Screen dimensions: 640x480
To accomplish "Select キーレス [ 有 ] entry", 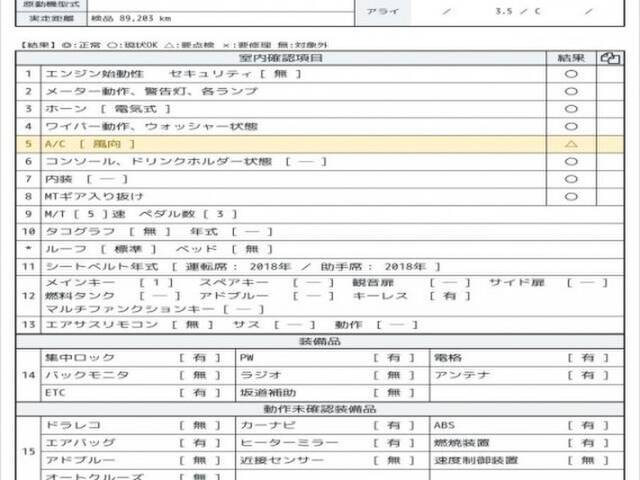I will (x=411, y=296).
